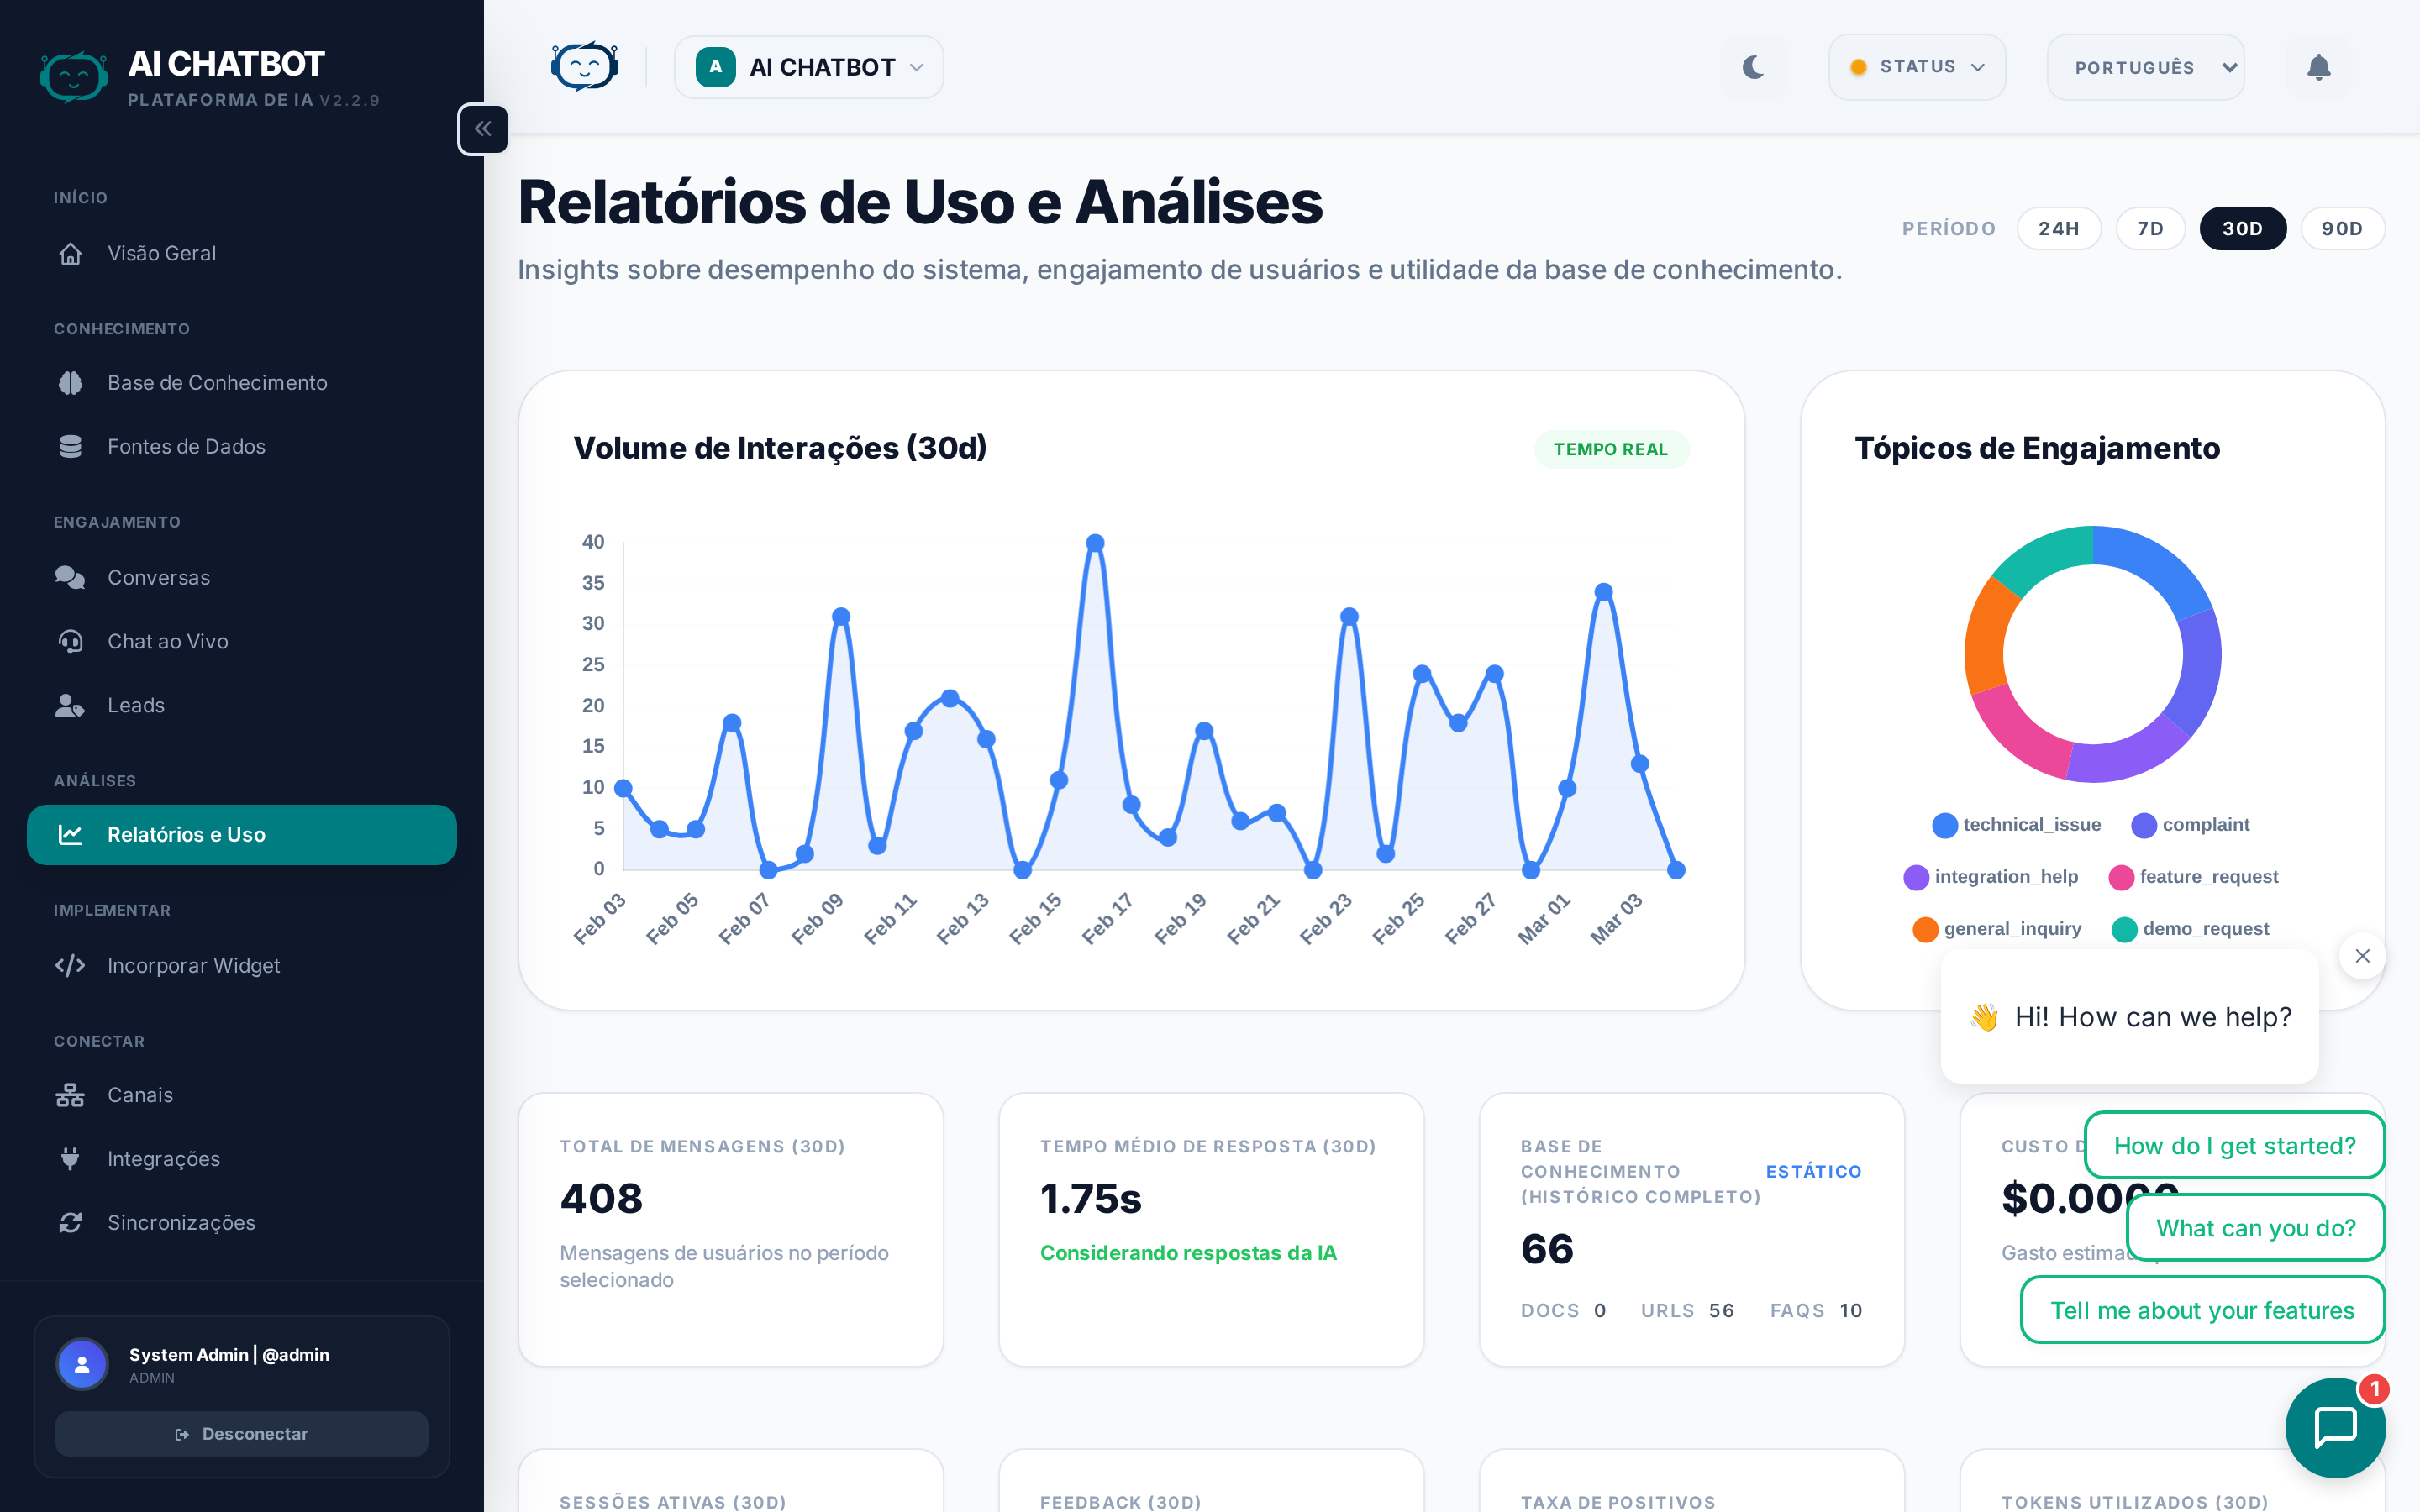Open Incorporar Widget via the code icon
The height and width of the screenshot is (1512, 2420).
point(70,965)
